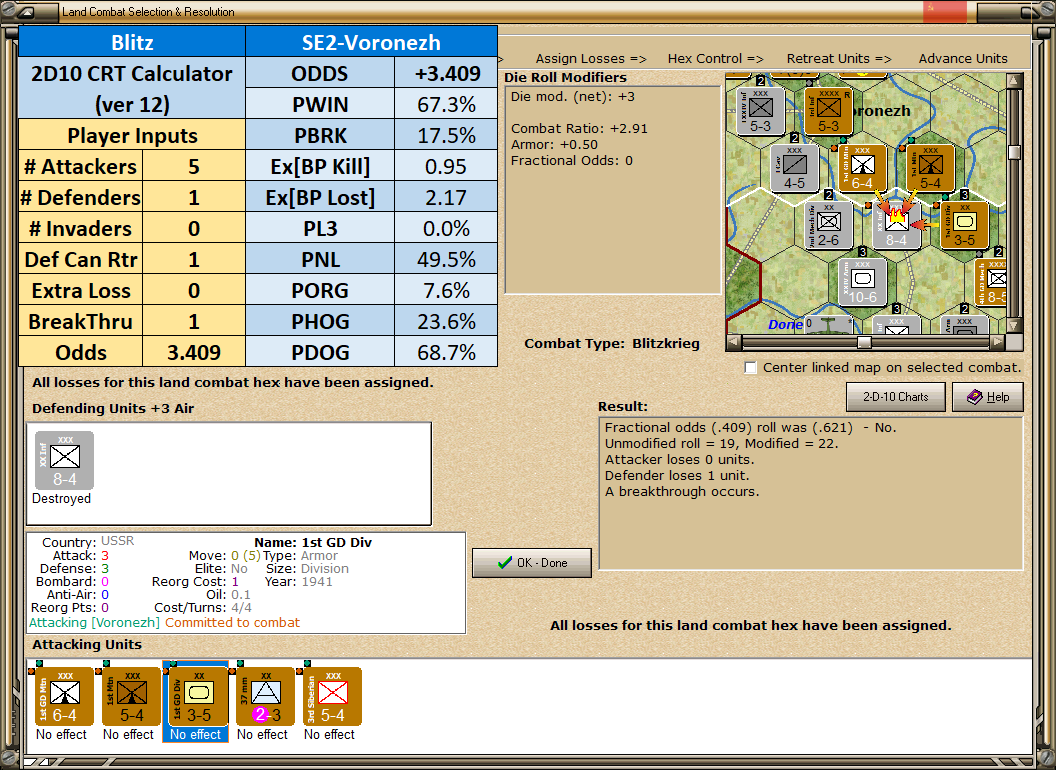Viewport: 1056px width, 770px height.
Task: Click the PWIN value 67.3%
Action: tap(446, 104)
